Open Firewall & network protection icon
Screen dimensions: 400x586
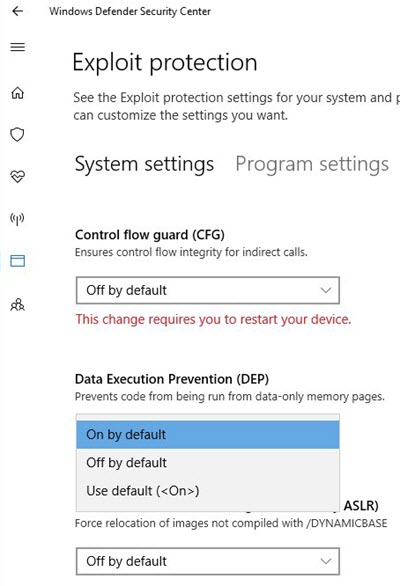click(x=17, y=219)
